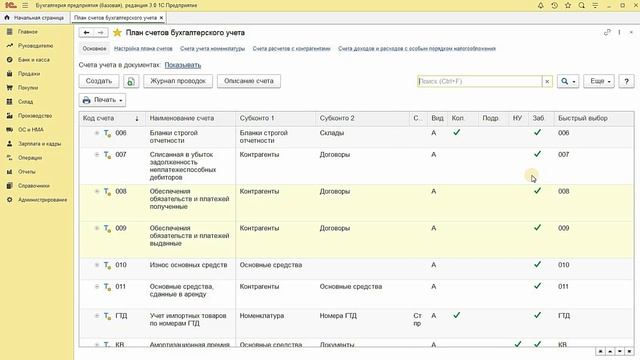The height and width of the screenshot is (360, 640).
Task: Expand account 009 row
Action: [x=97, y=228]
